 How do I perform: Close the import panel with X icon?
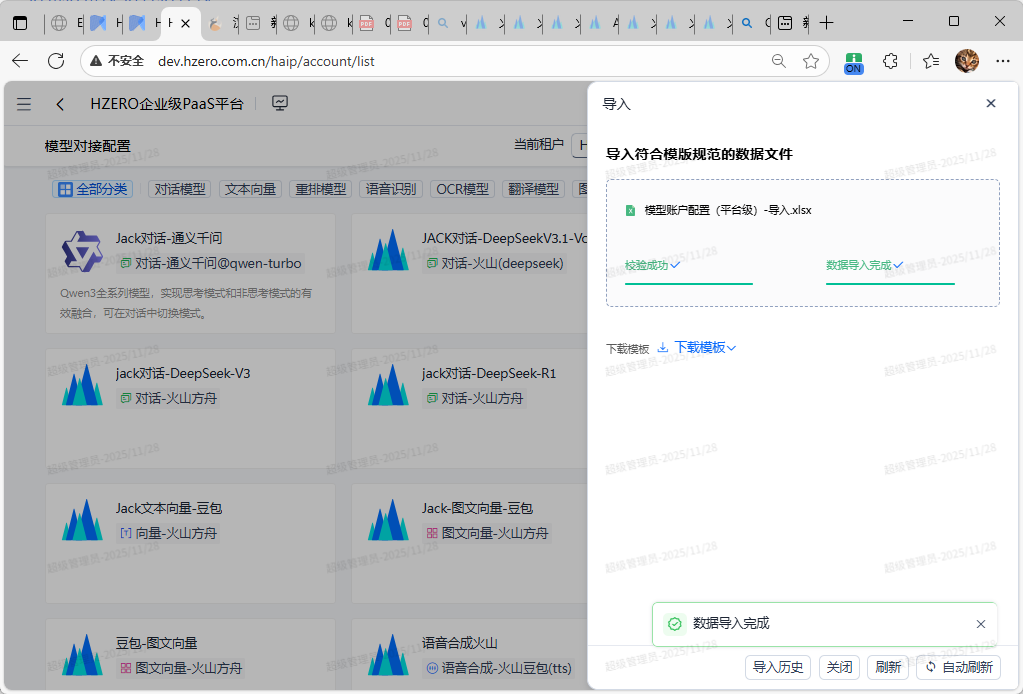click(x=990, y=104)
